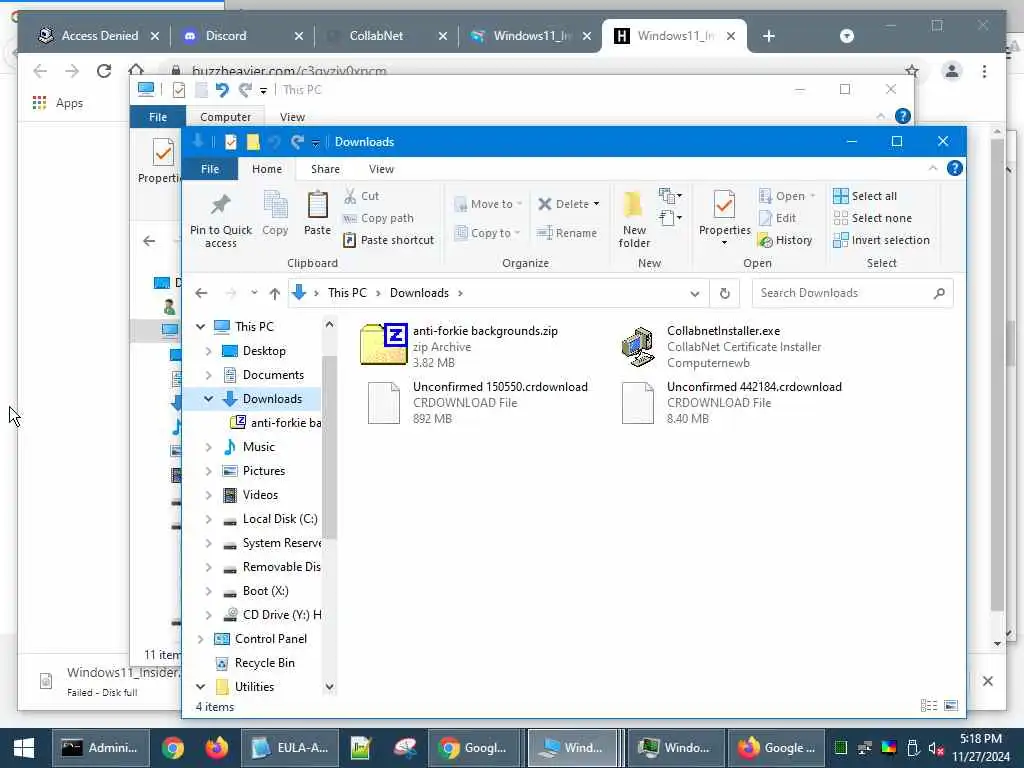
Task: Click Select all in ribbon
Action: pos(865,196)
